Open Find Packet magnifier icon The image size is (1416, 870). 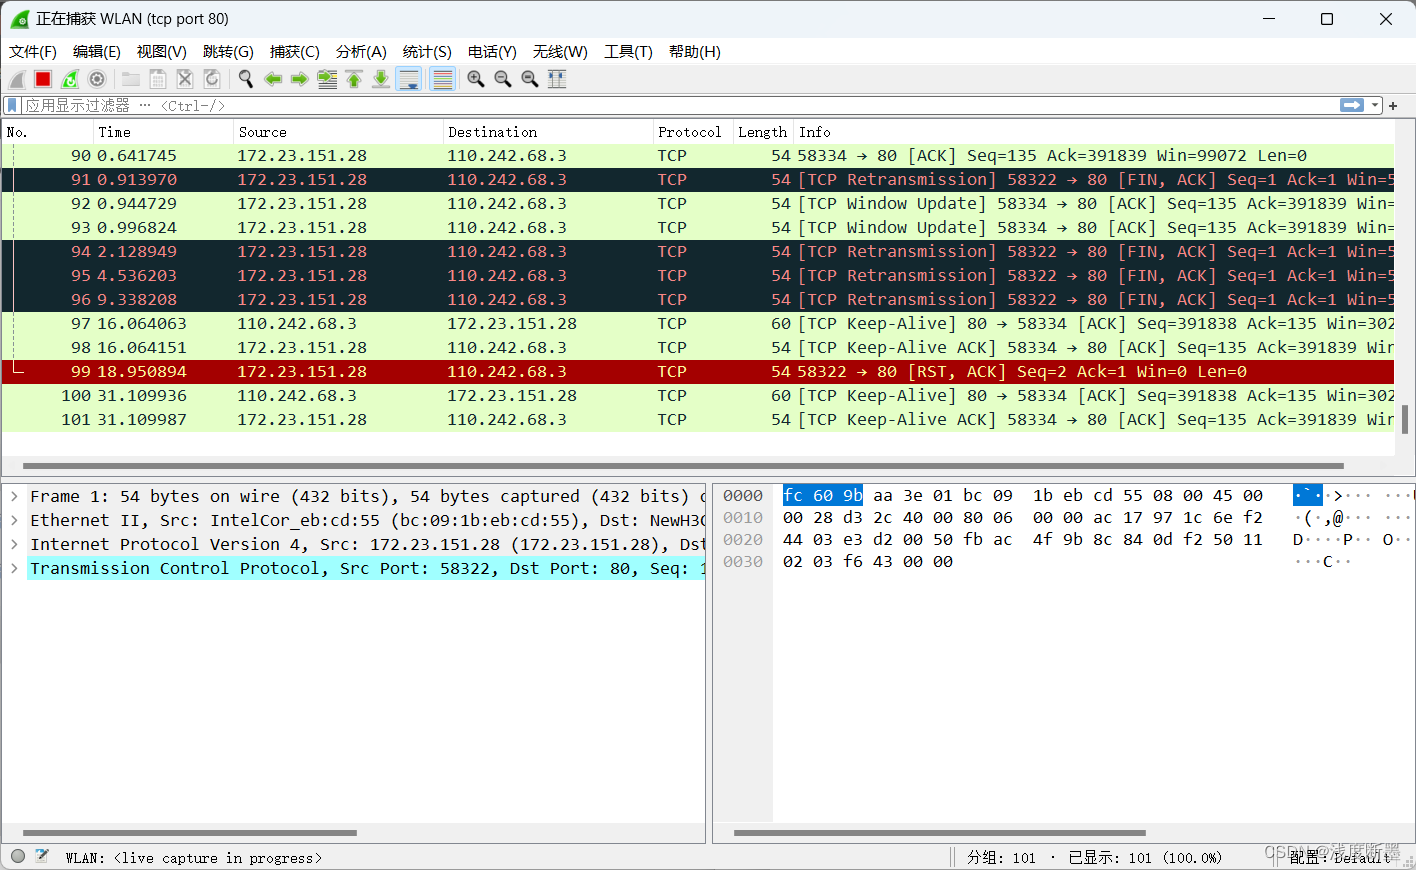click(x=245, y=79)
